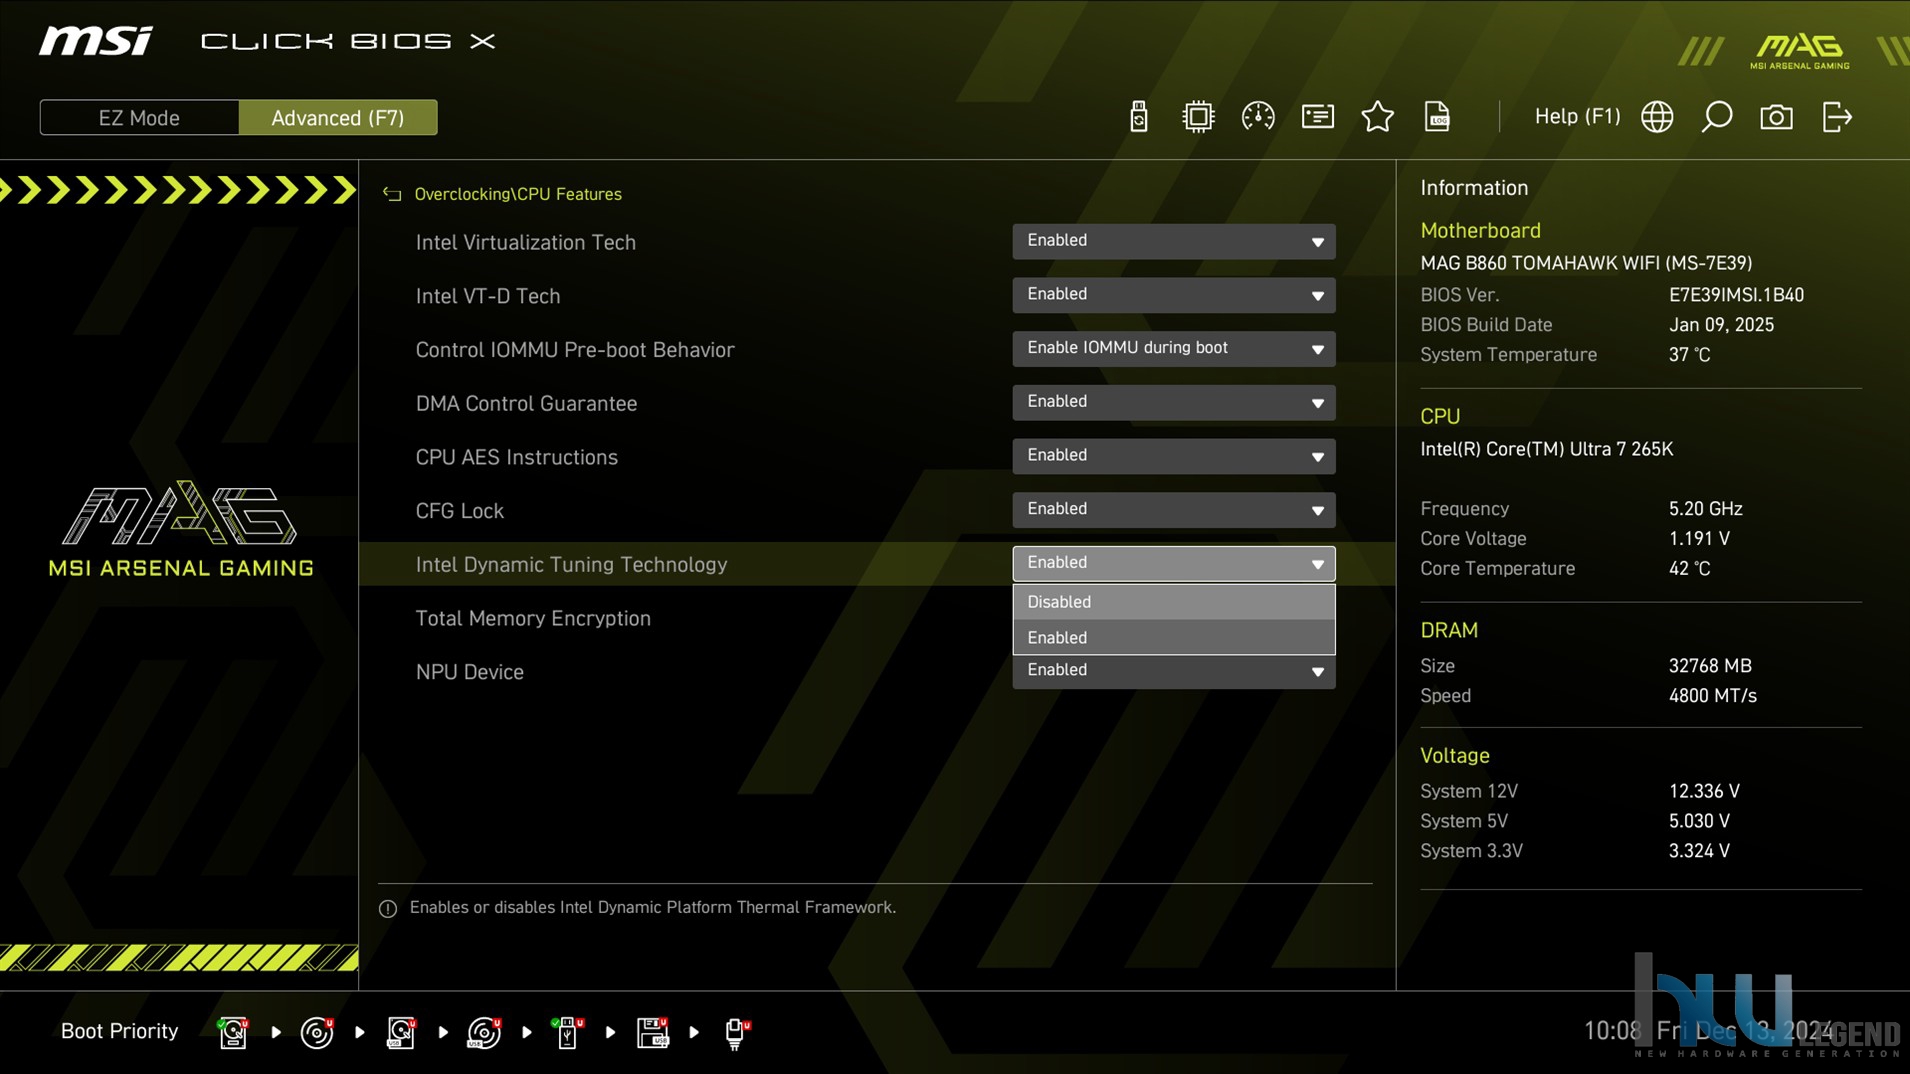Select the hard disk boot device icon

point(233,1032)
